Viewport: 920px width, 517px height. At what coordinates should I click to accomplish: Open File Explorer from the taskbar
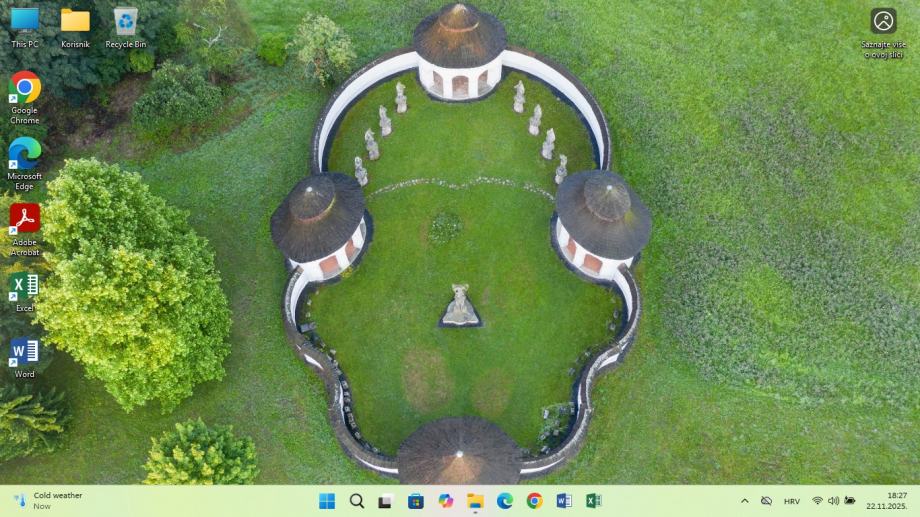(x=475, y=501)
